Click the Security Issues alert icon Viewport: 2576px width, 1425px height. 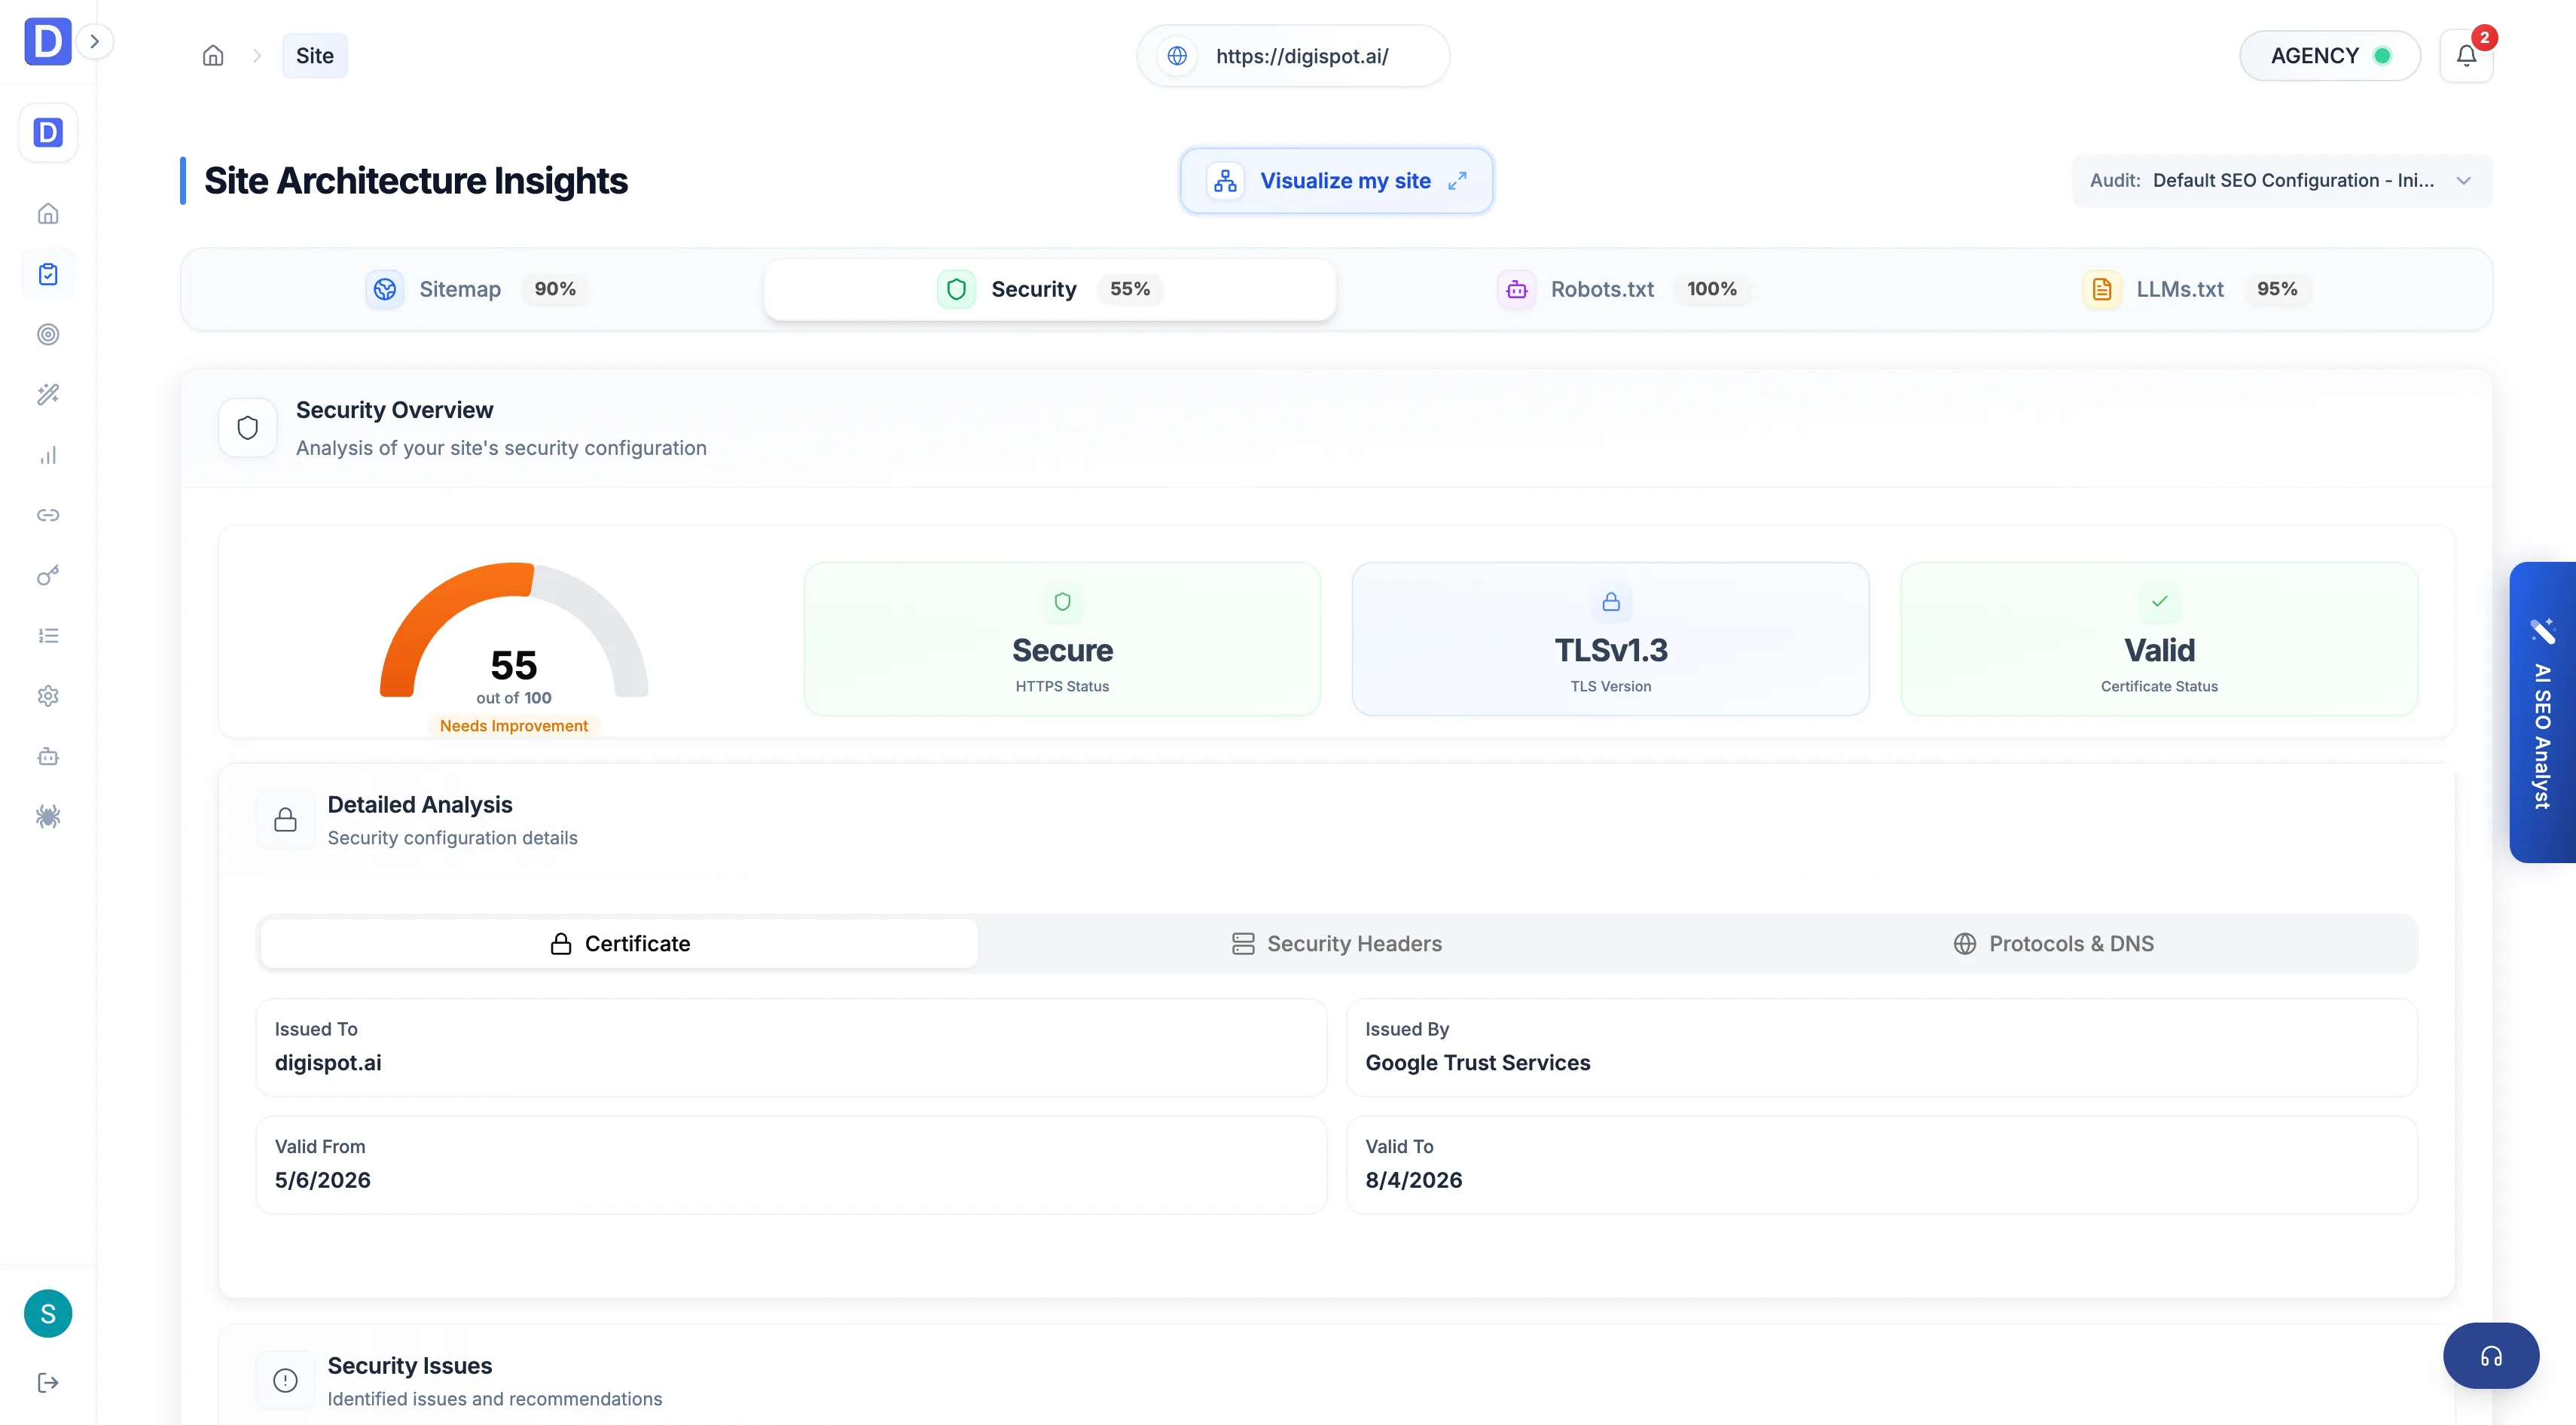[285, 1381]
